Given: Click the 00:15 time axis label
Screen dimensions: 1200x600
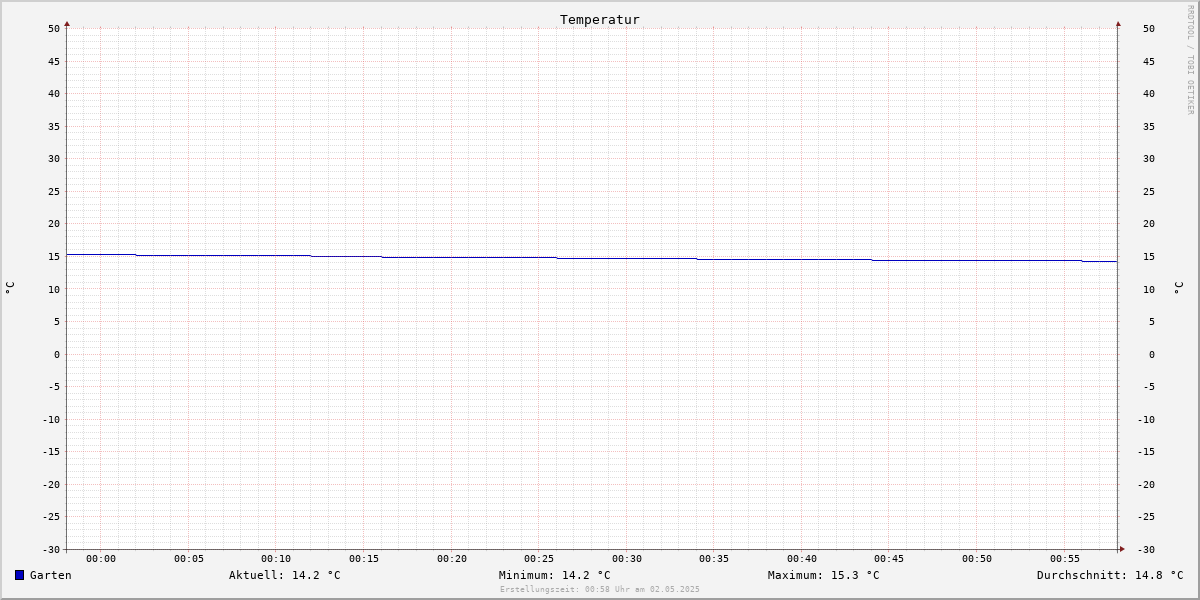Looking at the screenshot, I should click(364, 559).
